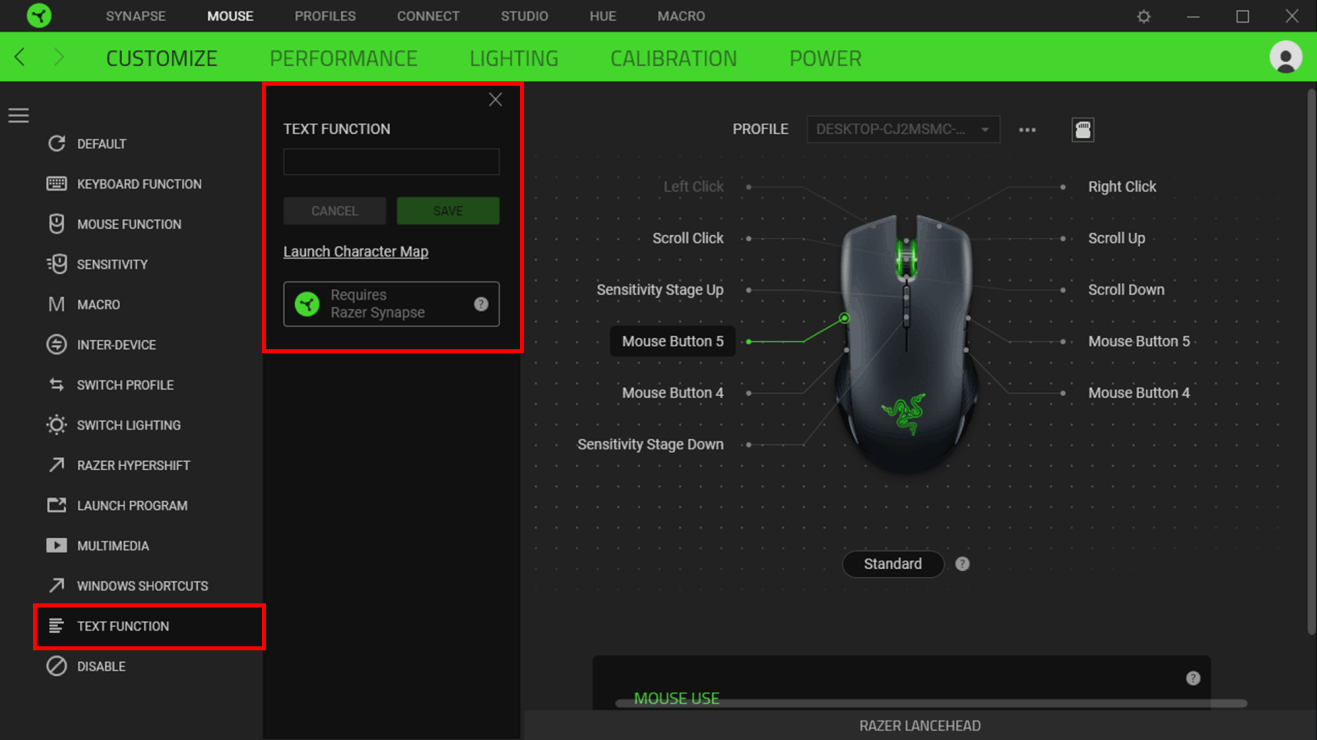Select the Inter-Device icon
1317x740 pixels.
pyautogui.click(x=56, y=344)
